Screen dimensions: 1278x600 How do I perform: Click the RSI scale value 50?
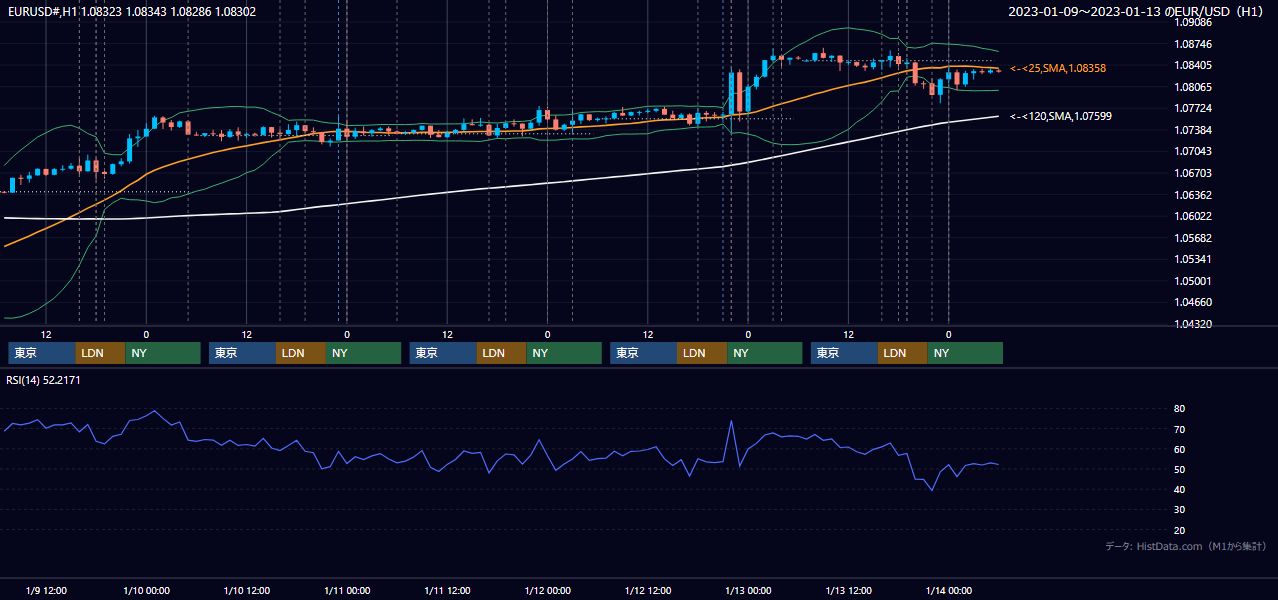click(1179, 469)
